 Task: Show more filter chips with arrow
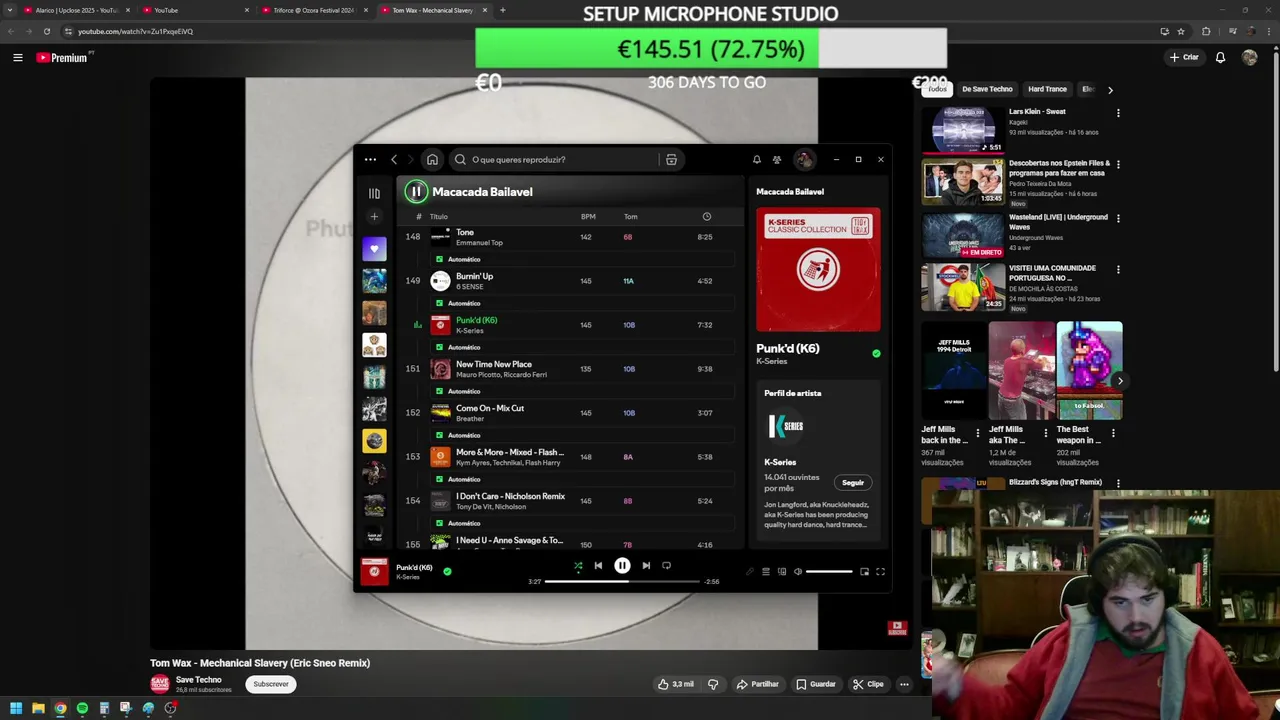click(1110, 90)
